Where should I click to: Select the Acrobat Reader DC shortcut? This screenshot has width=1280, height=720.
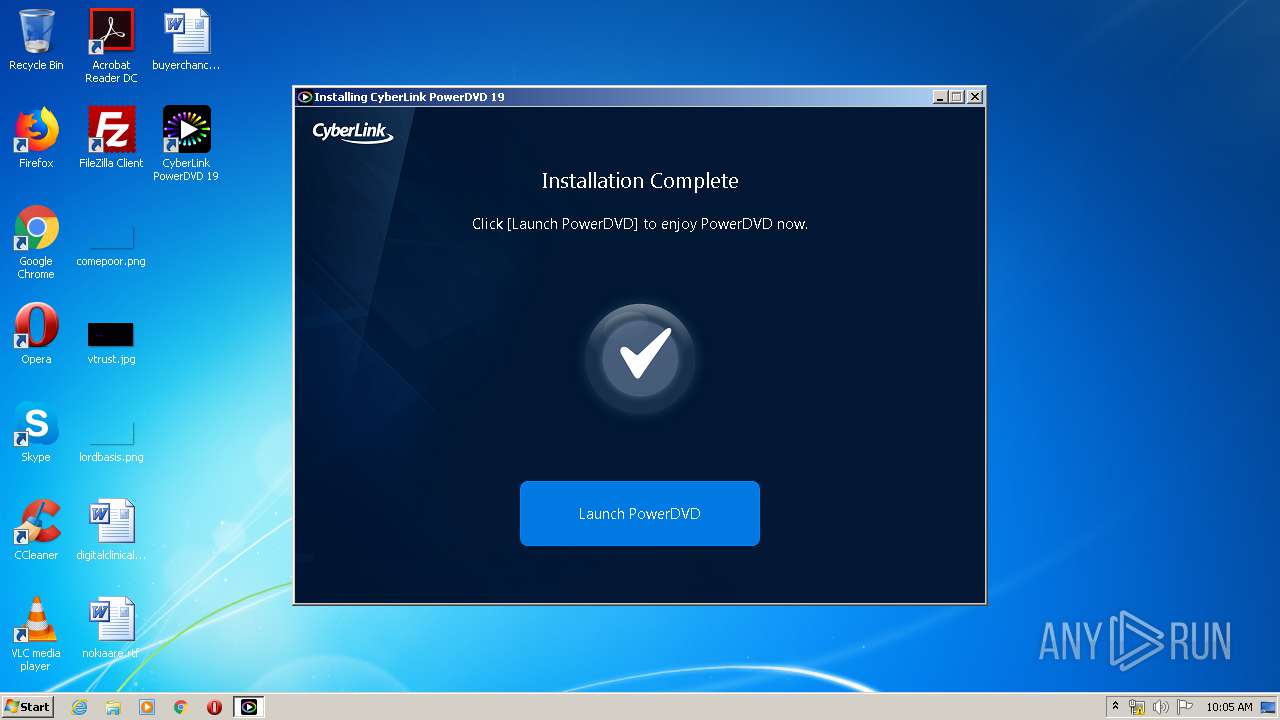click(x=111, y=46)
